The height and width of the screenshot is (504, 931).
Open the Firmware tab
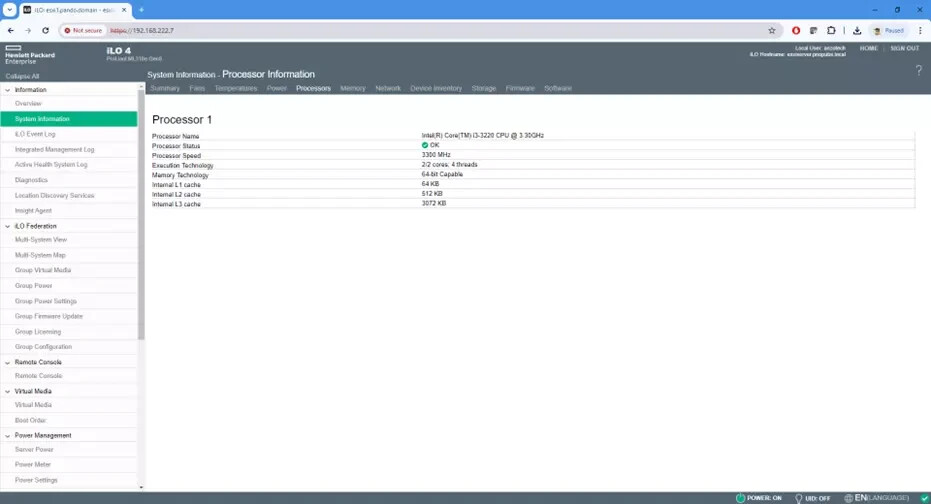tap(520, 88)
